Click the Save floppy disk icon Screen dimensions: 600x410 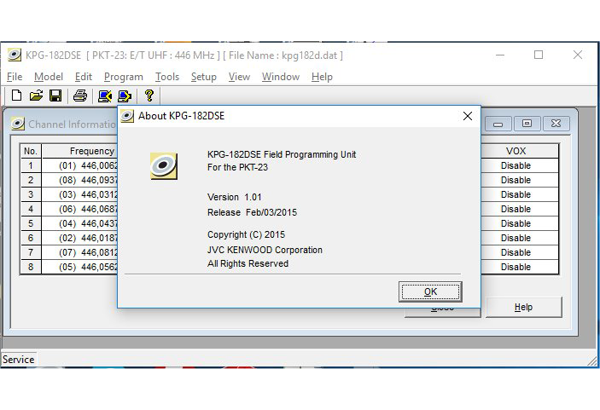point(56,96)
